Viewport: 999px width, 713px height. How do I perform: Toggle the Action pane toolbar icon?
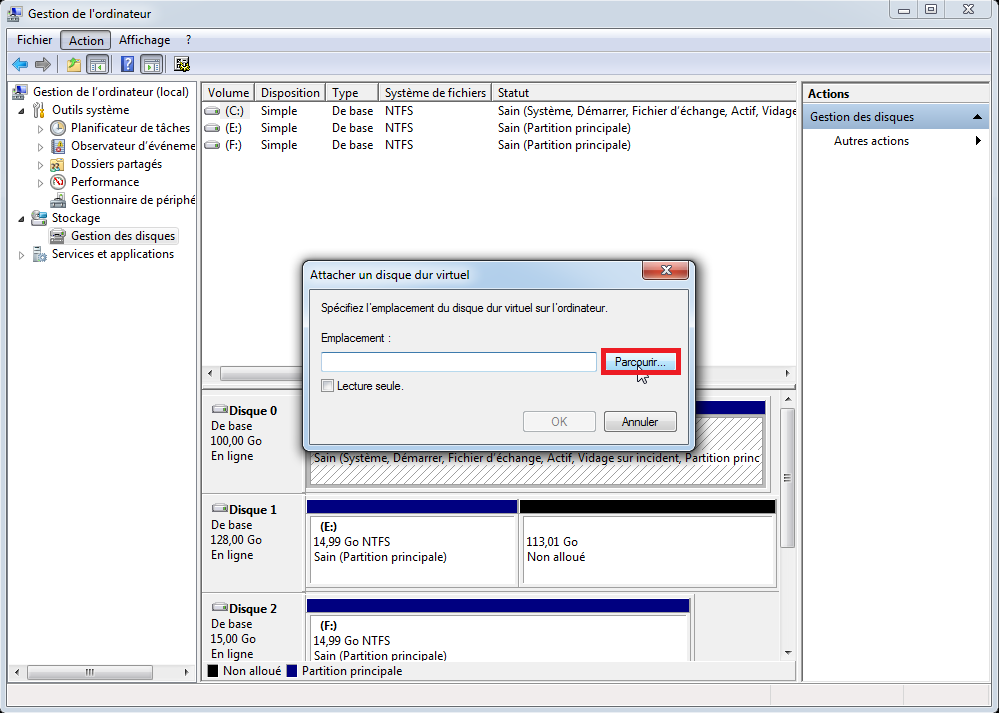pos(152,64)
